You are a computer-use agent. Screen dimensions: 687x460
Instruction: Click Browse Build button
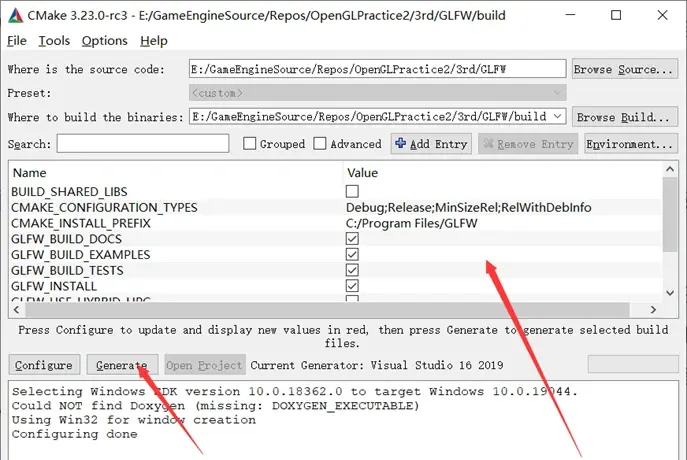pyautogui.click(x=623, y=117)
